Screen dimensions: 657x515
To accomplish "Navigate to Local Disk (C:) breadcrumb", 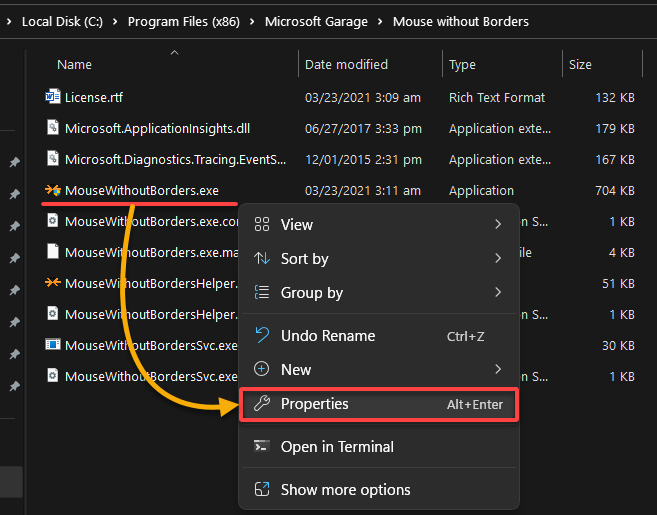I will click(62, 21).
